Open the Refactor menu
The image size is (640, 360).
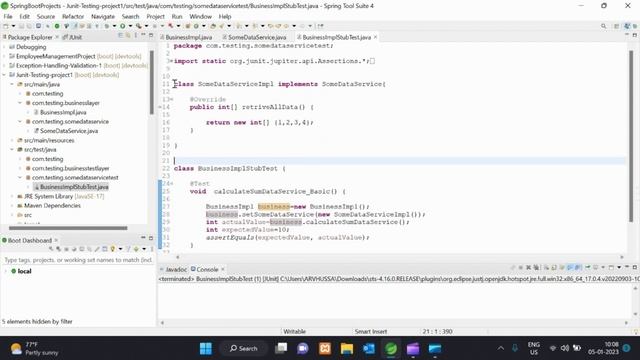(73, 16)
